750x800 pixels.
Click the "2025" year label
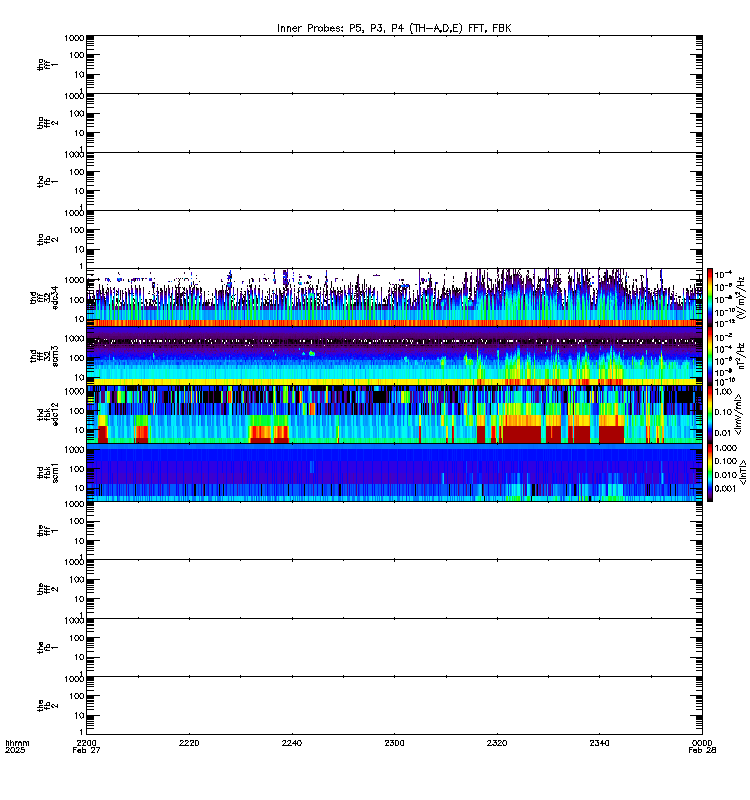pos(15,750)
